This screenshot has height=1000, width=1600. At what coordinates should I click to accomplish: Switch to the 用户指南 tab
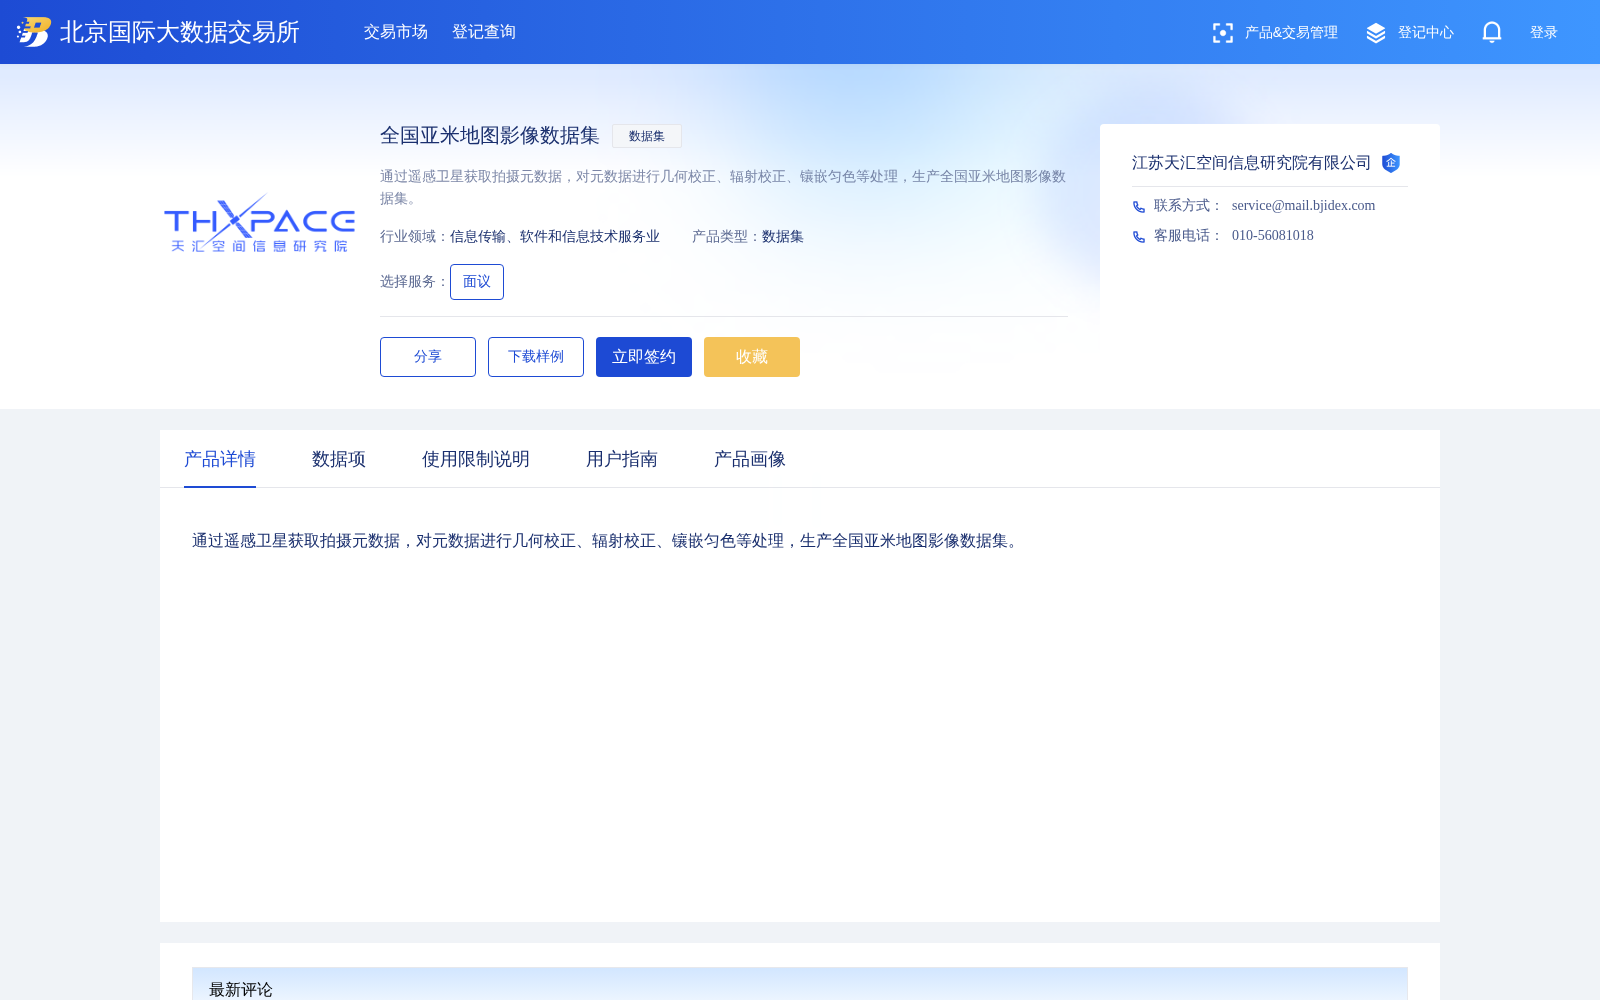click(622, 459)
